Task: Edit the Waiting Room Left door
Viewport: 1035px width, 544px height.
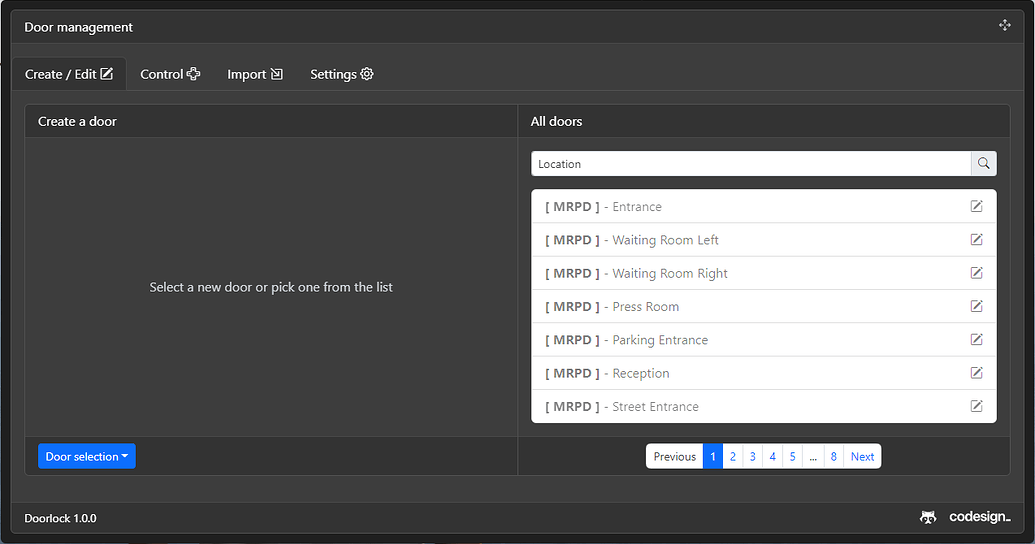Action: coord(976,240)
